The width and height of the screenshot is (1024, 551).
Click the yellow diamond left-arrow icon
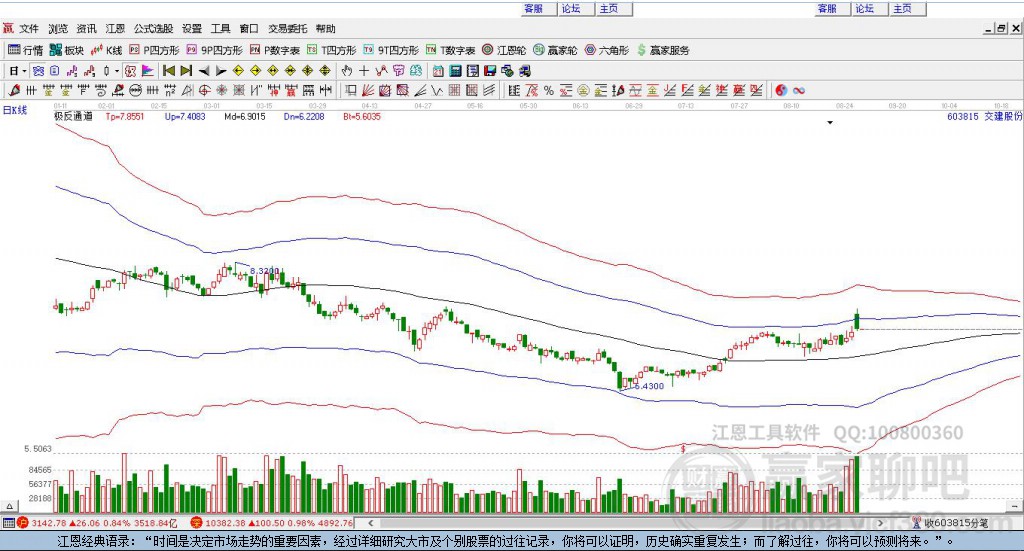click(238, 71)
